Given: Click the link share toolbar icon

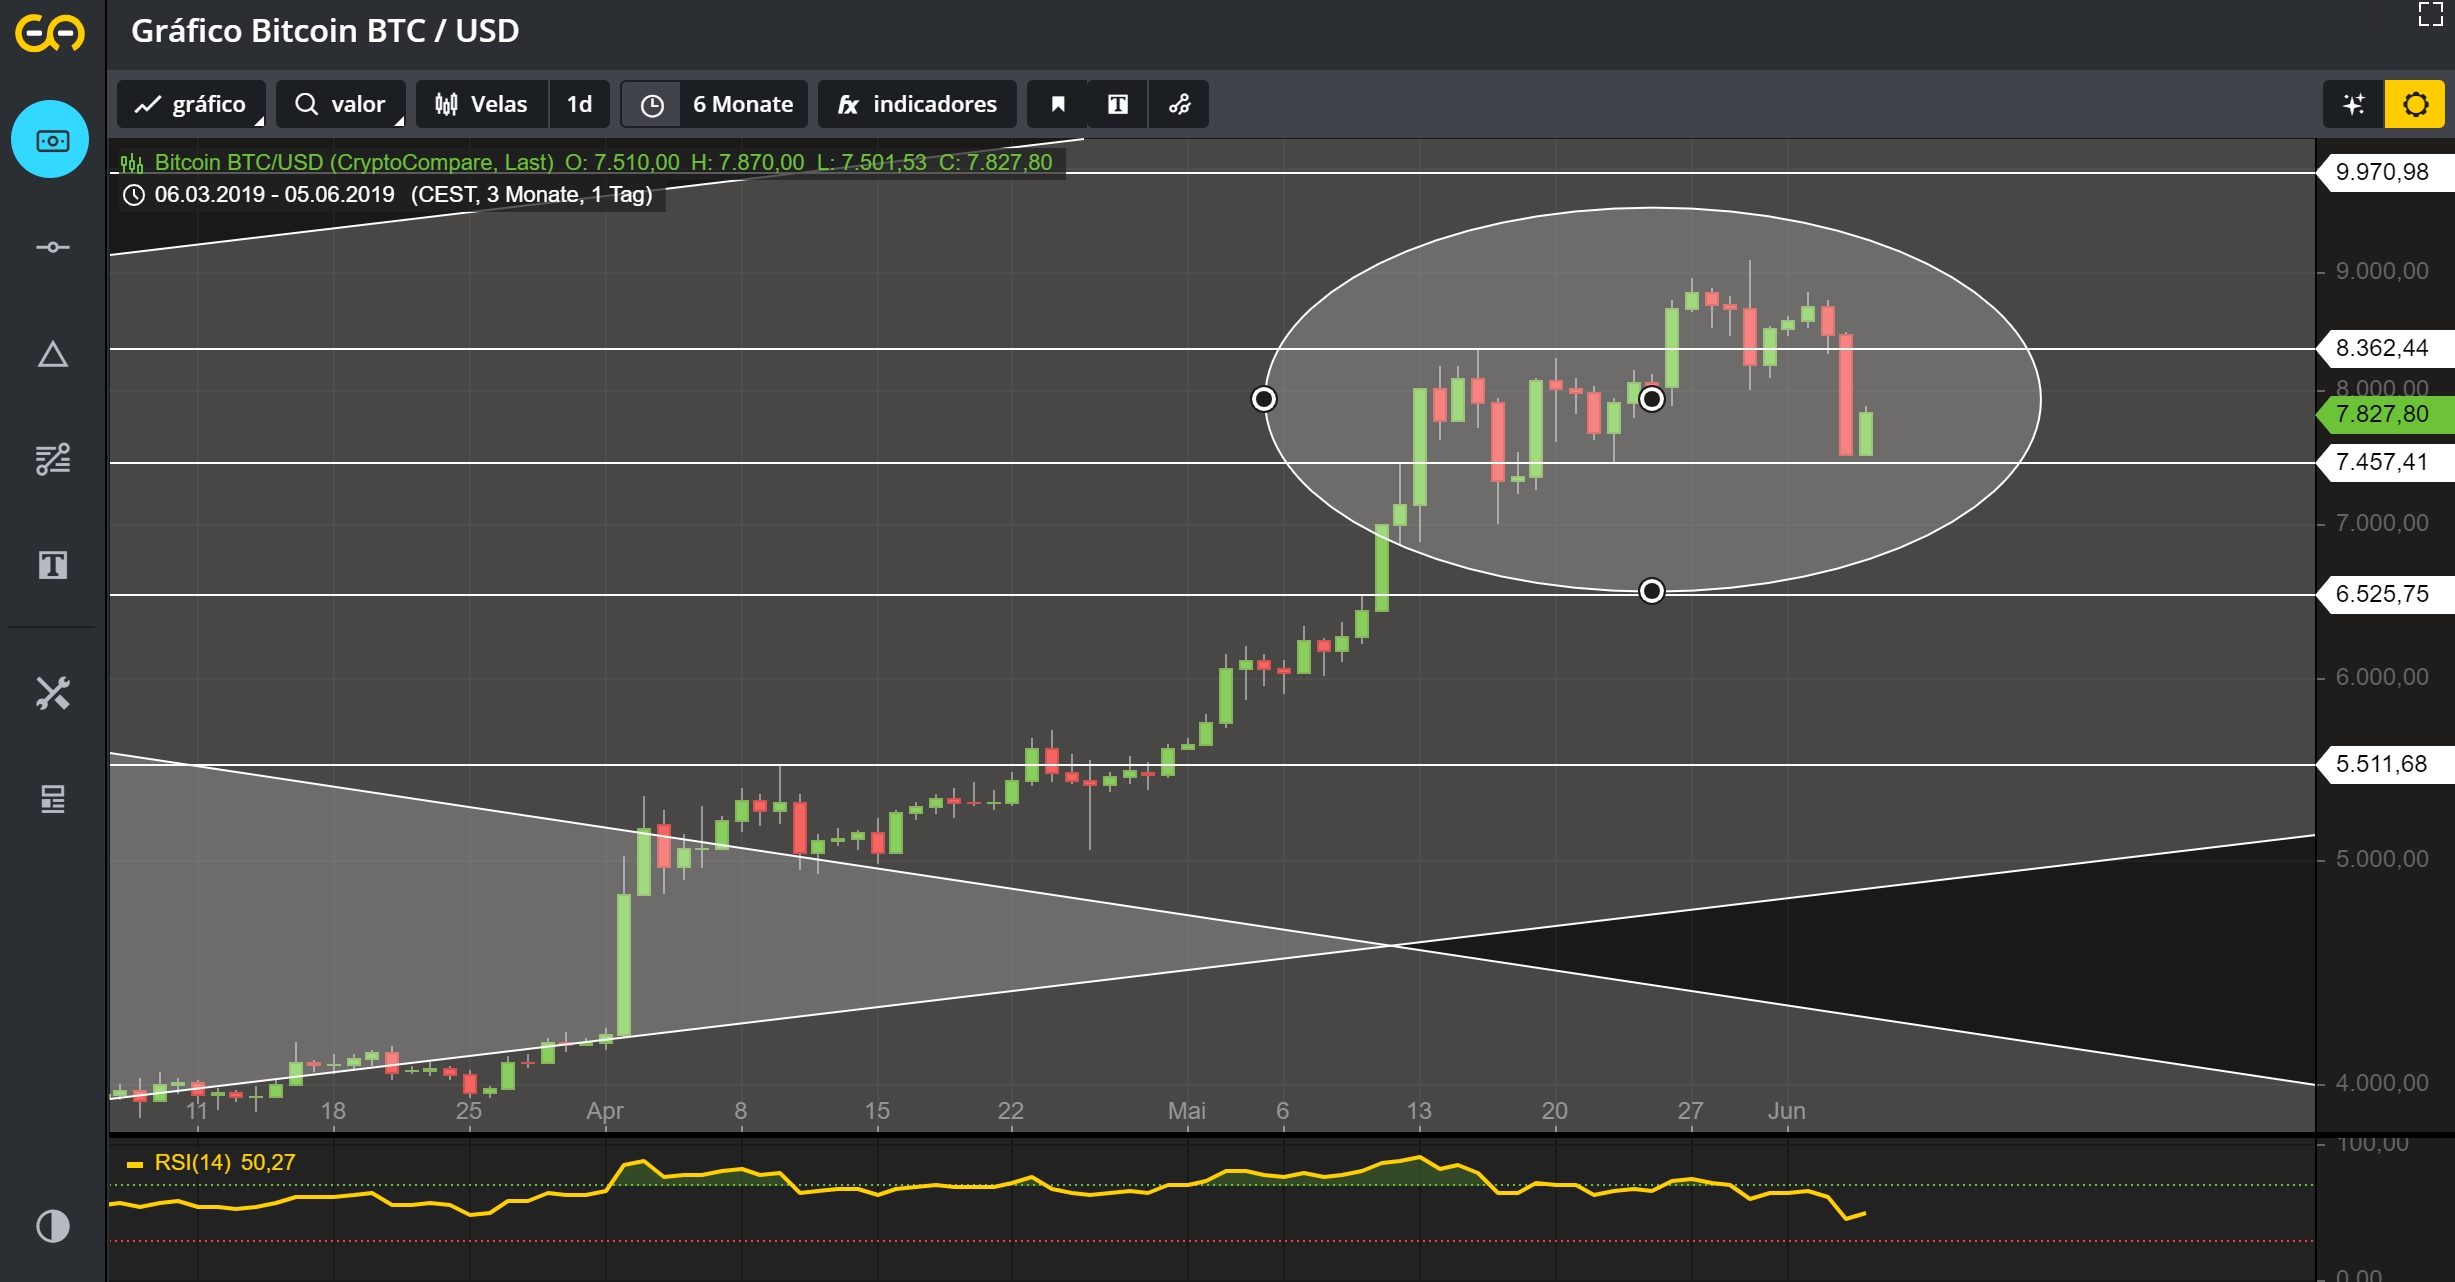Looking at the screenshot, I should pyautogui.click(x=1179, y=104).
